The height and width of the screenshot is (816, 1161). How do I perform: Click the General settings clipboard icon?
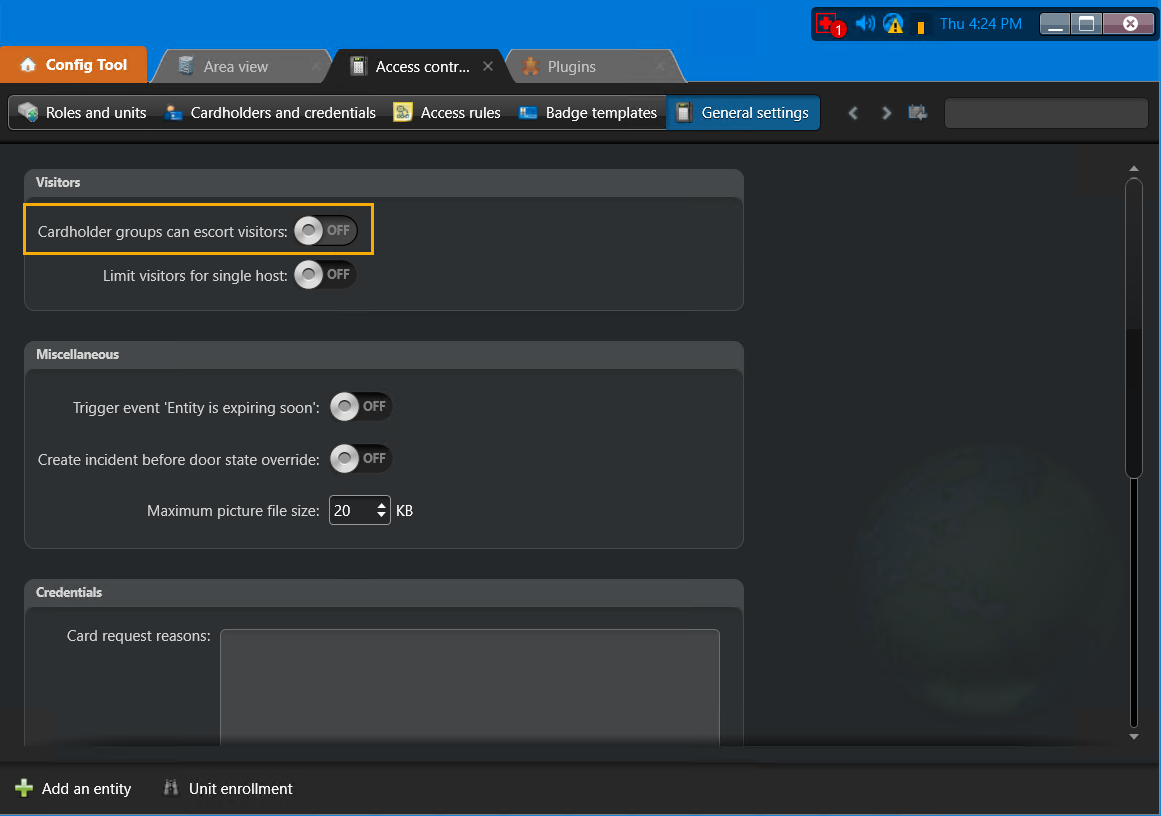pyautogui.click(x=685, y=113)
